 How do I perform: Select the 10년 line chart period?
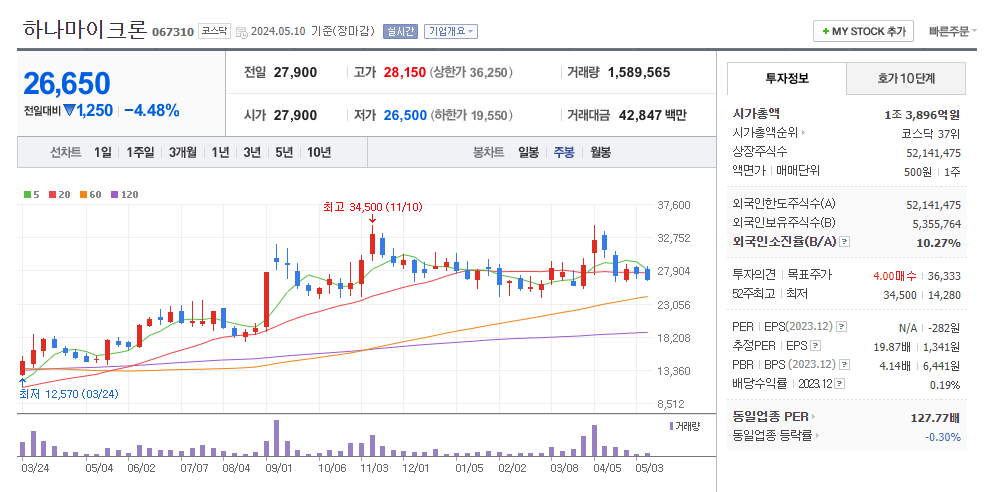319,152
